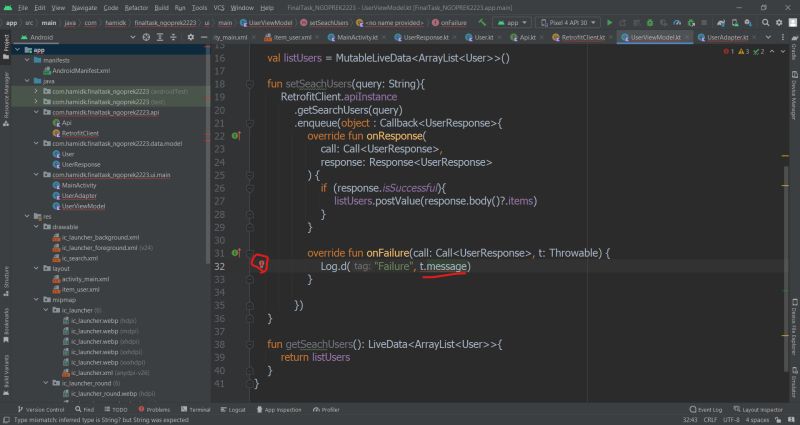This screenshot has height=425, width=800.
Task: Open editor tabs more options menu
Action: tap(783, 37)
